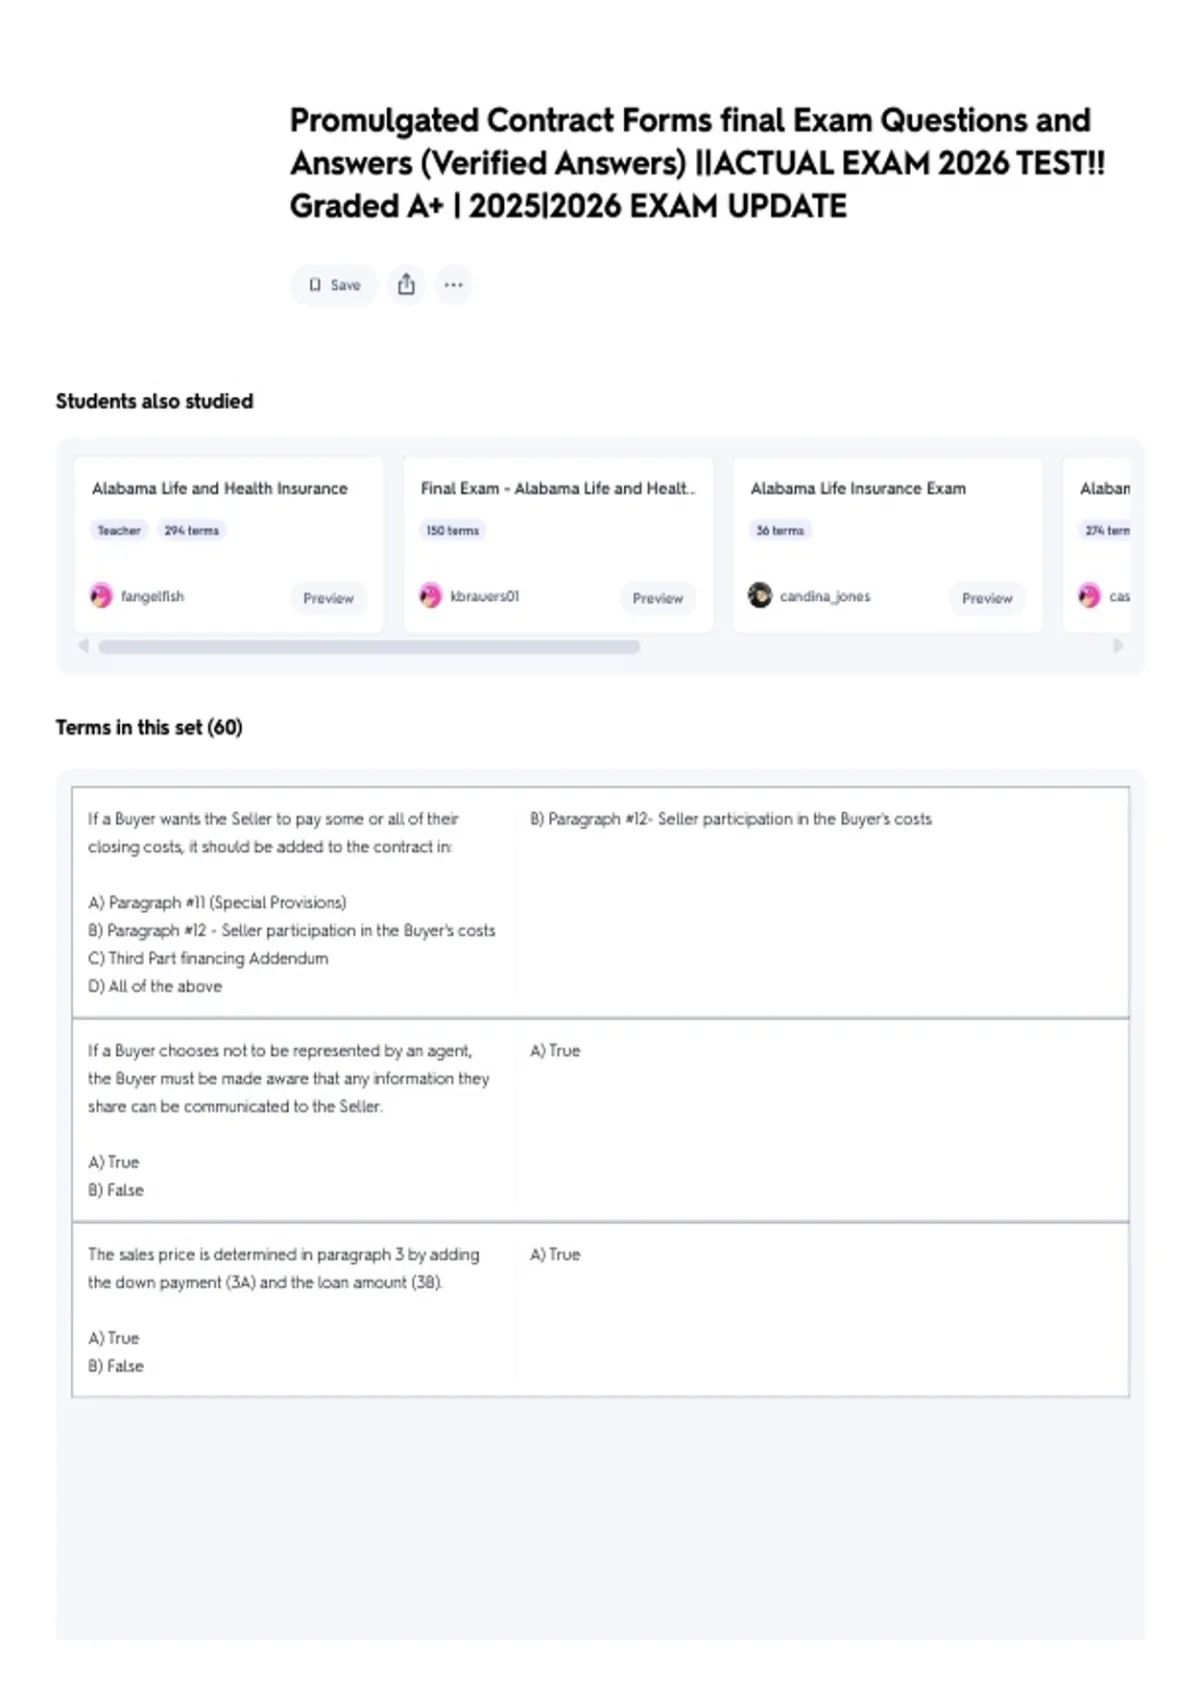Open Alabama Life Insurance Exam card title
This screenshot has width=1200, height=1700.
(858, 488)
